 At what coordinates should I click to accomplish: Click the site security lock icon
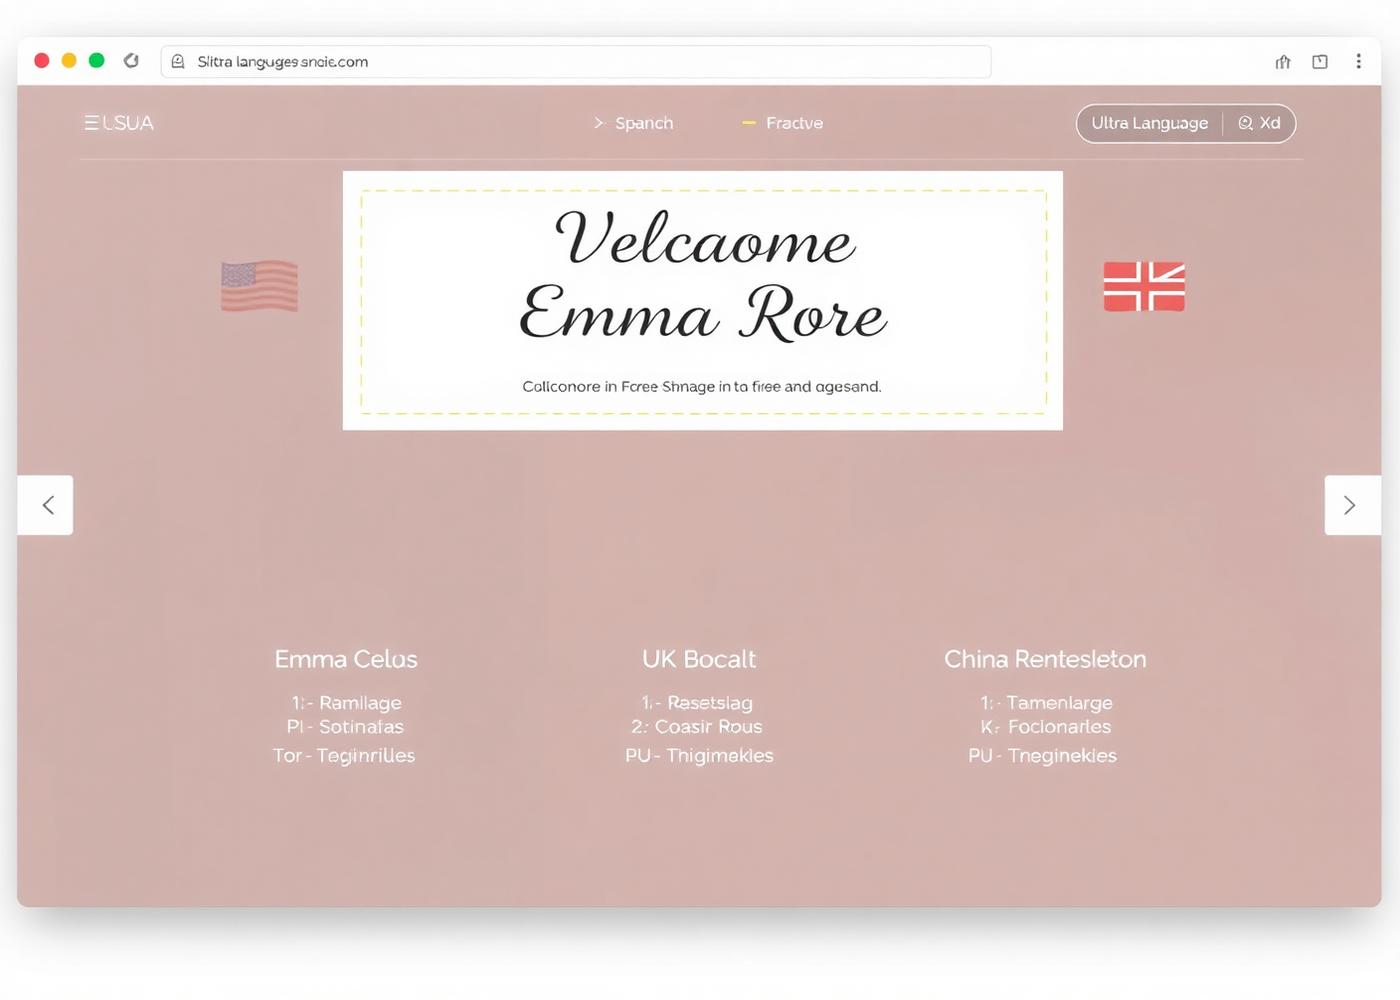pyautogui.click(x=178, y=62)
